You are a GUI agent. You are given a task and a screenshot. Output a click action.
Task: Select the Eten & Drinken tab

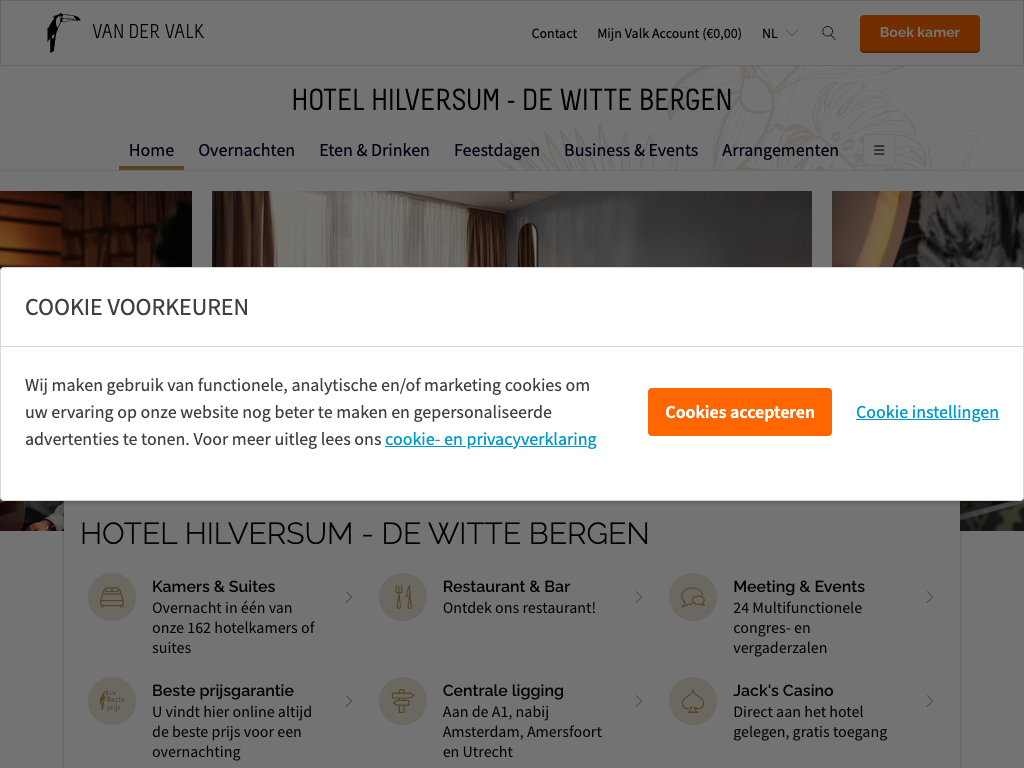(374, 150)
